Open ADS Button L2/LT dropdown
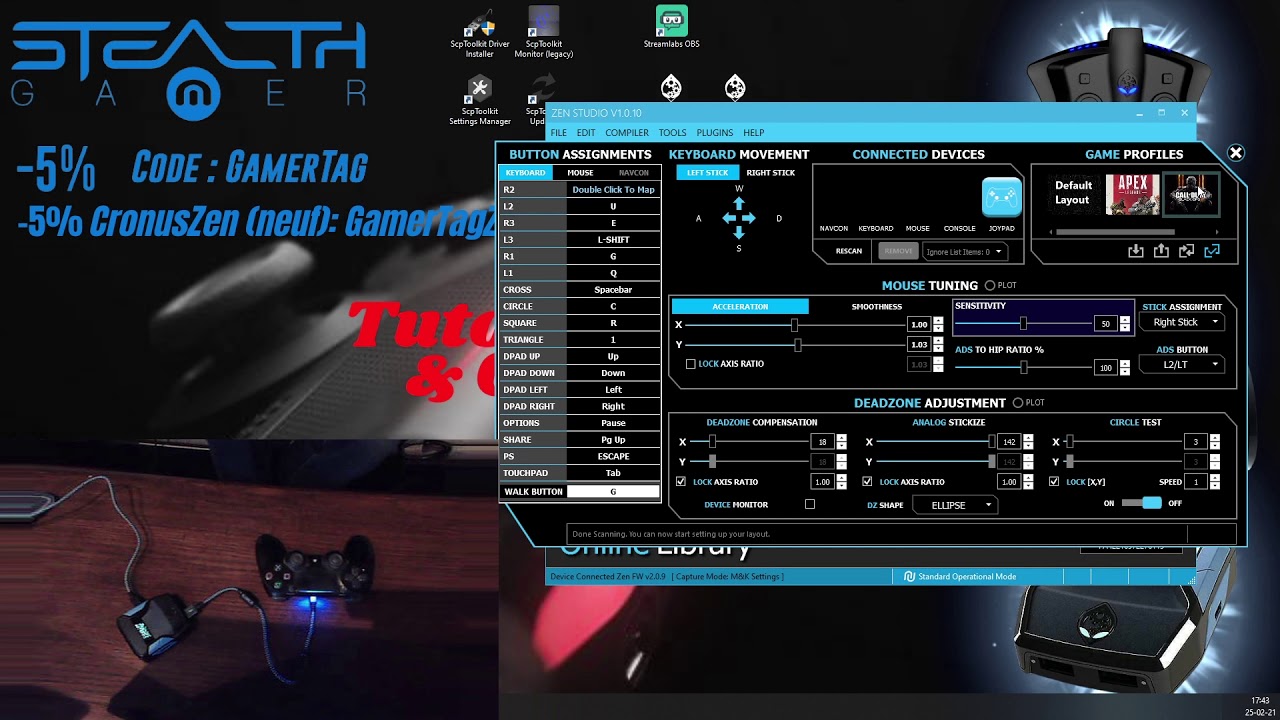This screenshot has height=720, width=1280. point(1184,365)
